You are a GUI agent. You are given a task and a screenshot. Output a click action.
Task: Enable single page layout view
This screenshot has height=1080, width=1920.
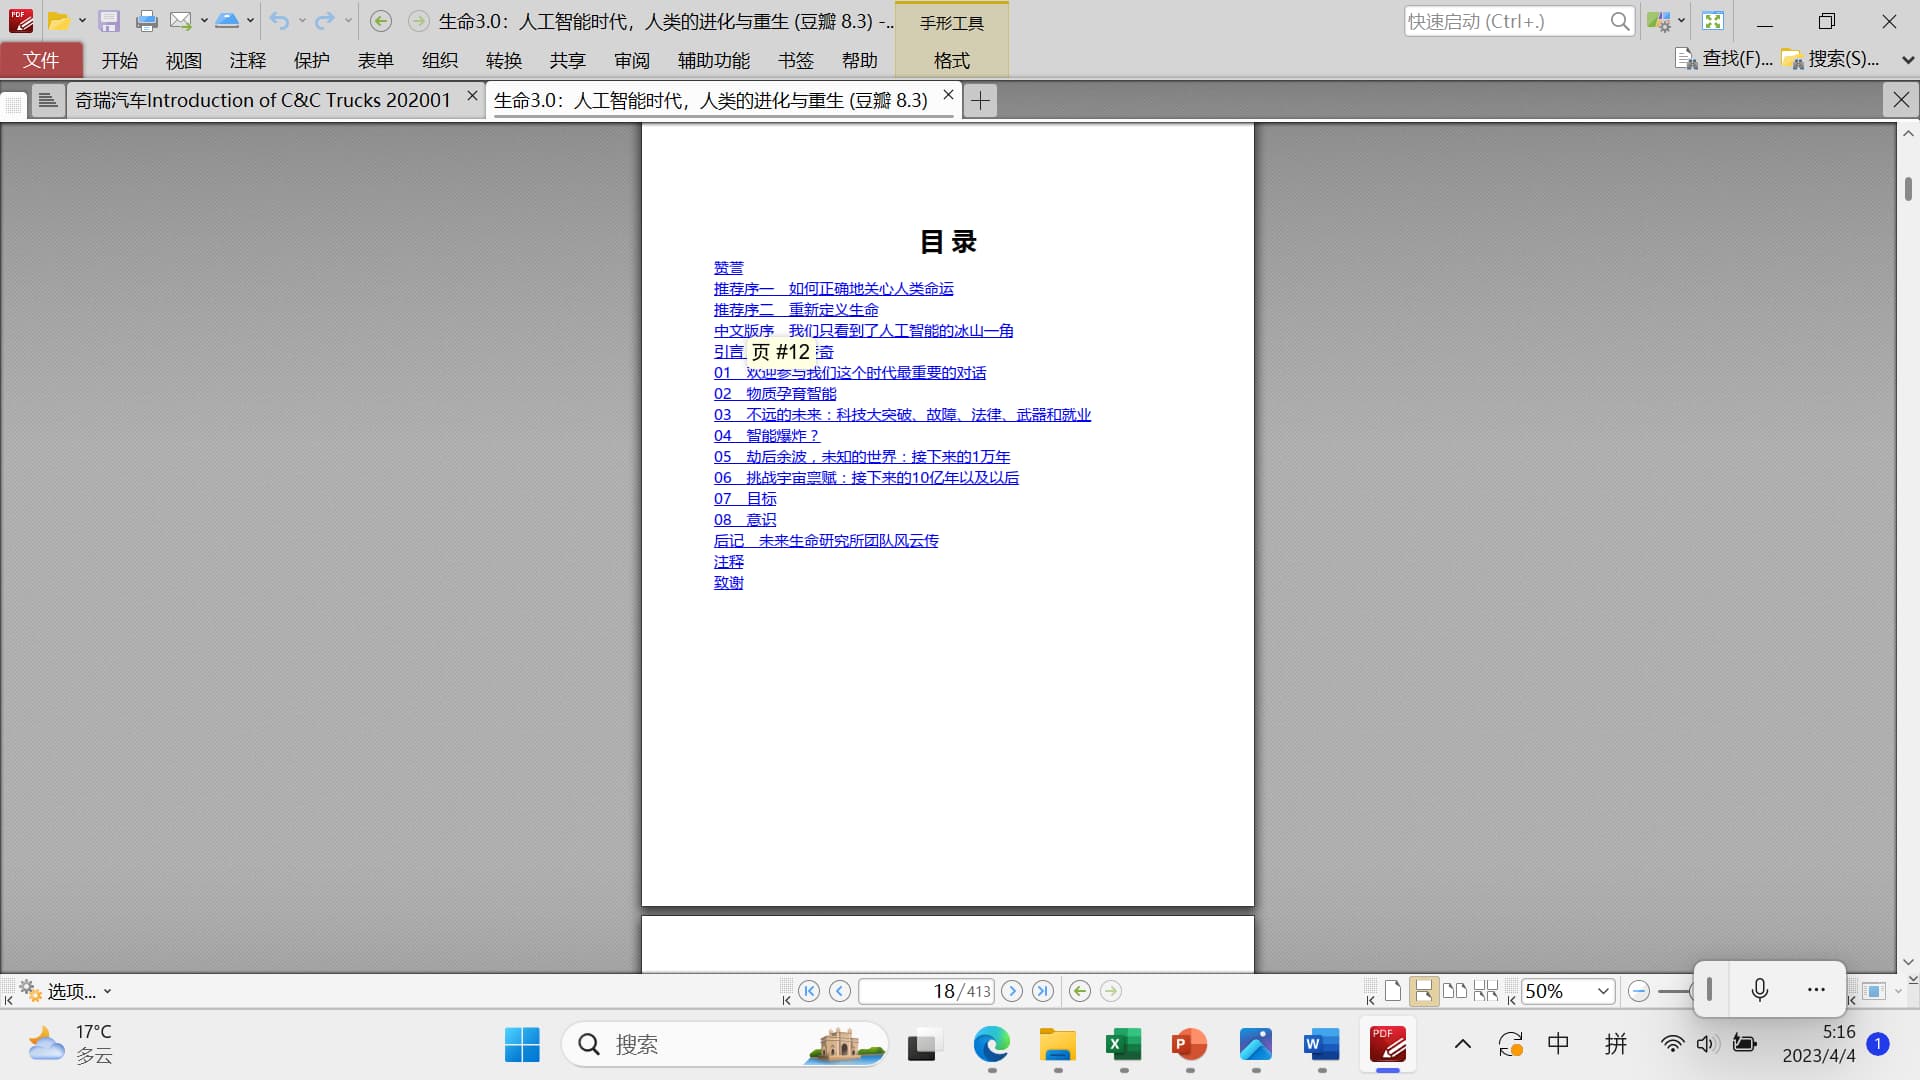(1393, 991)
